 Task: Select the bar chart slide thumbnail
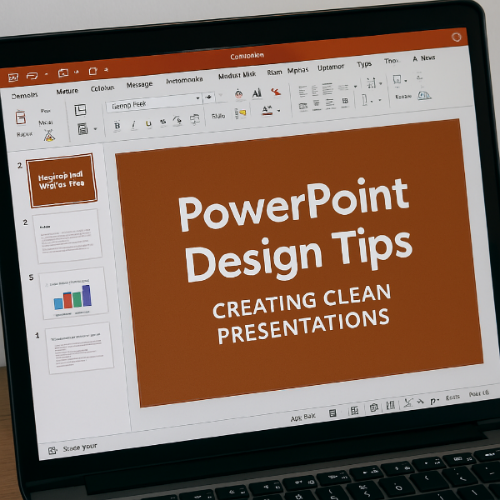[73, 293]
